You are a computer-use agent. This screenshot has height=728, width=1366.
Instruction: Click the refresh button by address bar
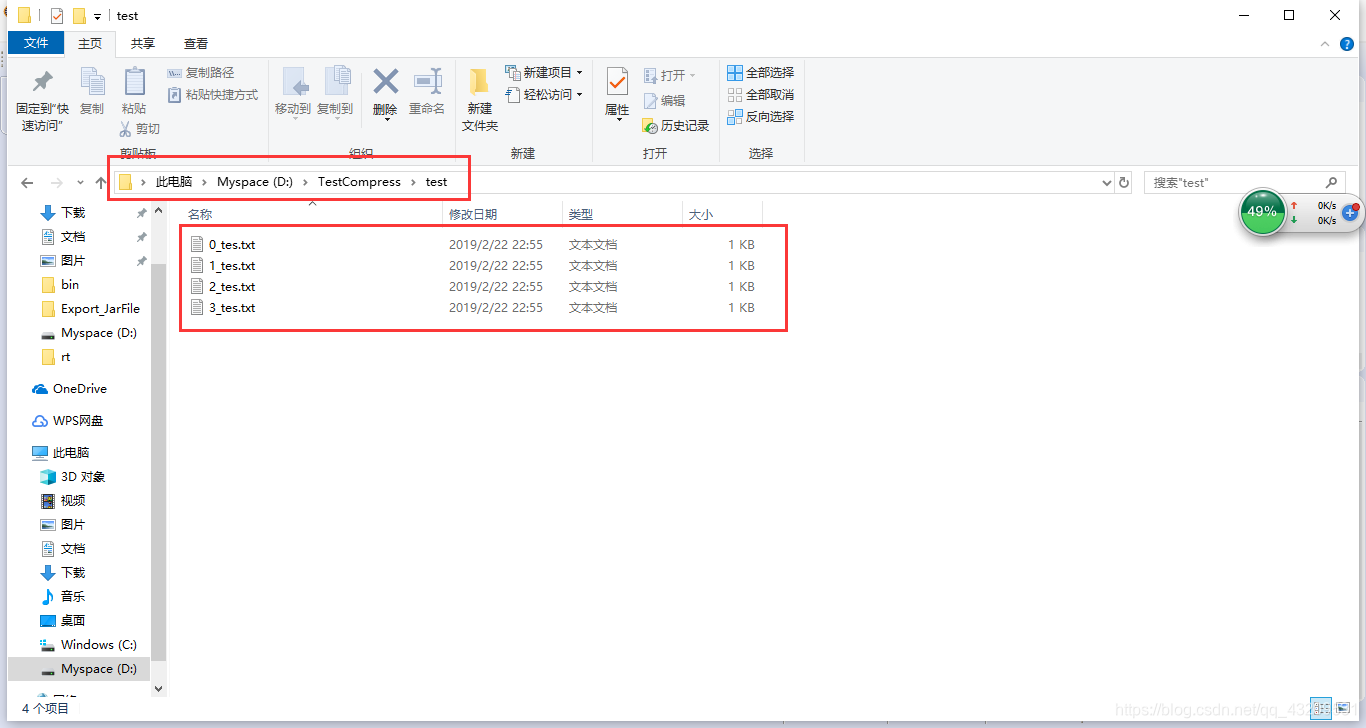point(1124,183)
